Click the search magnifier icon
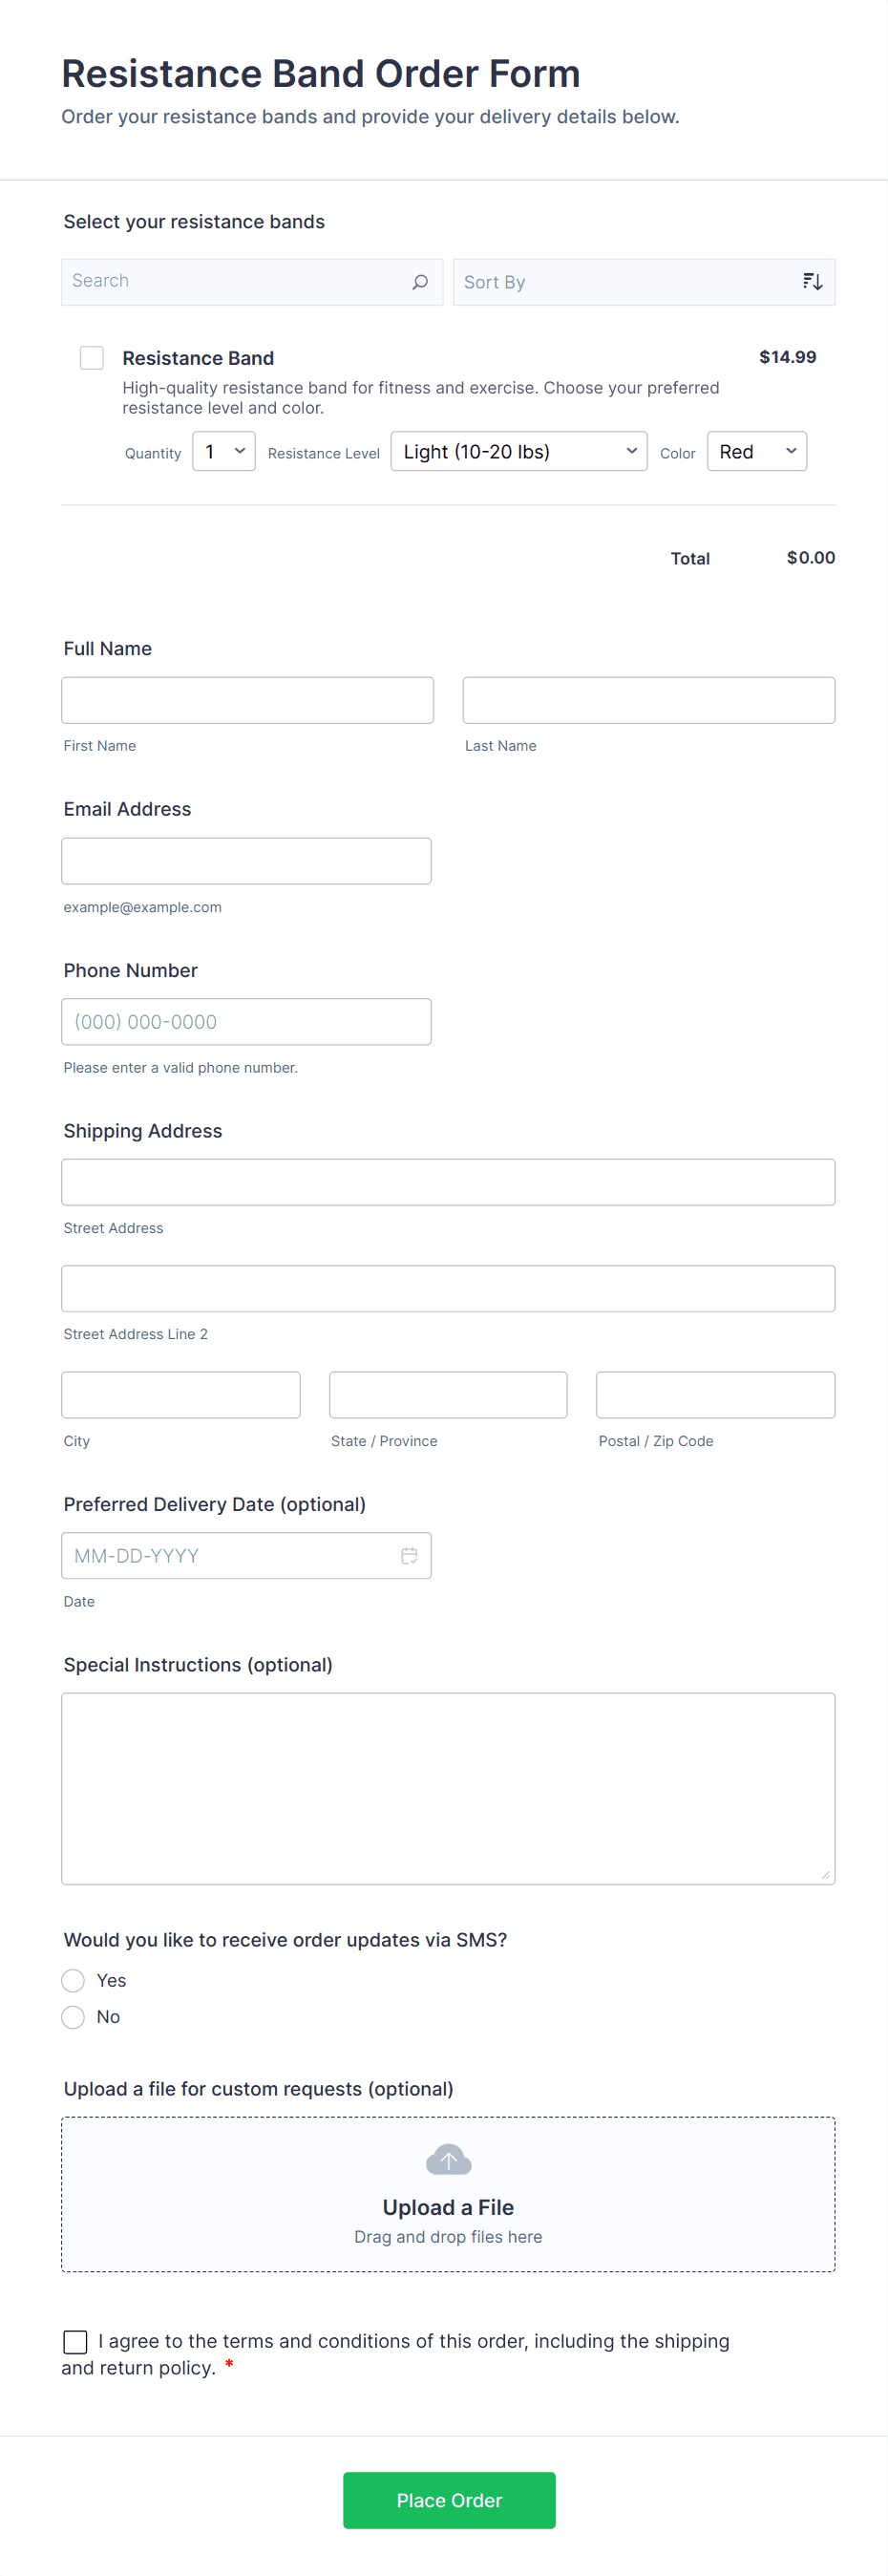 pyautogui.click(x=420, y=282)
